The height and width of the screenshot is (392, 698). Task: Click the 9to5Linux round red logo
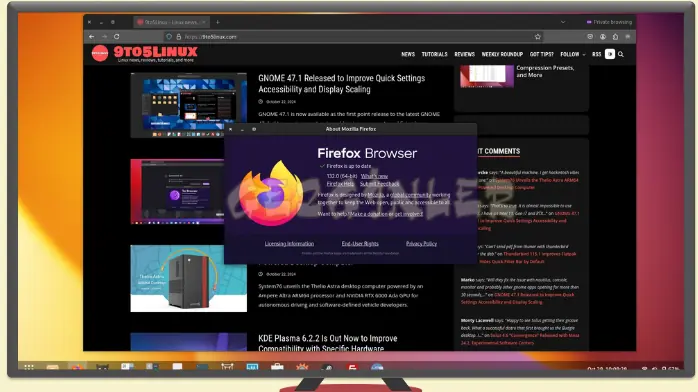click(x=100, y=53)
